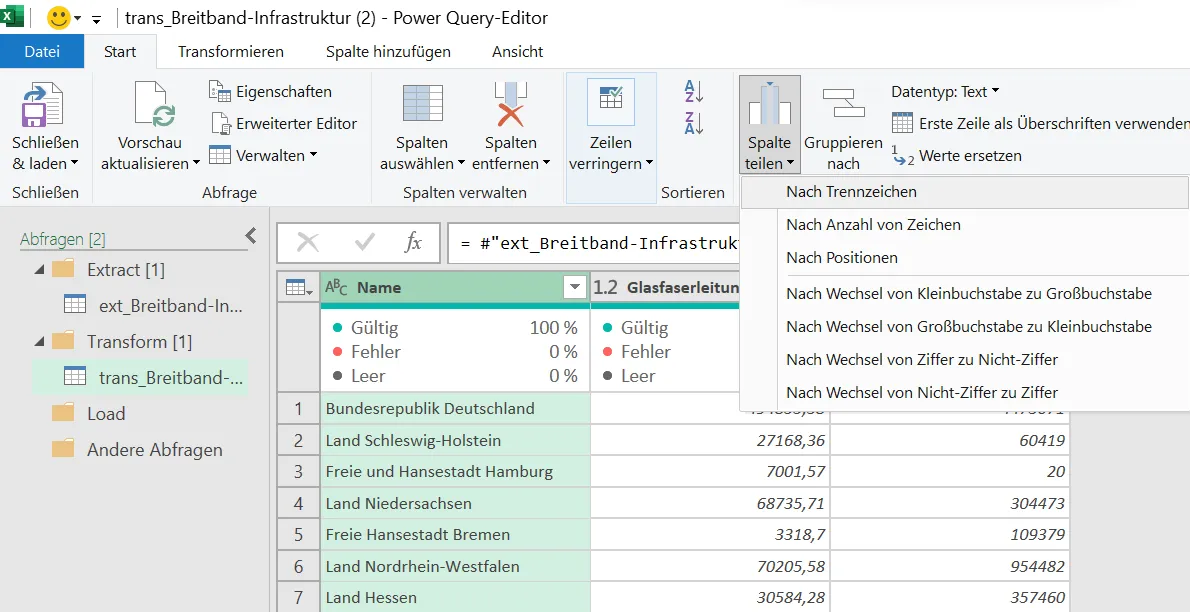Click the ABC data type icon of Name
Viewport: 1190px width, 612px height.
click(x=336, y=287)
